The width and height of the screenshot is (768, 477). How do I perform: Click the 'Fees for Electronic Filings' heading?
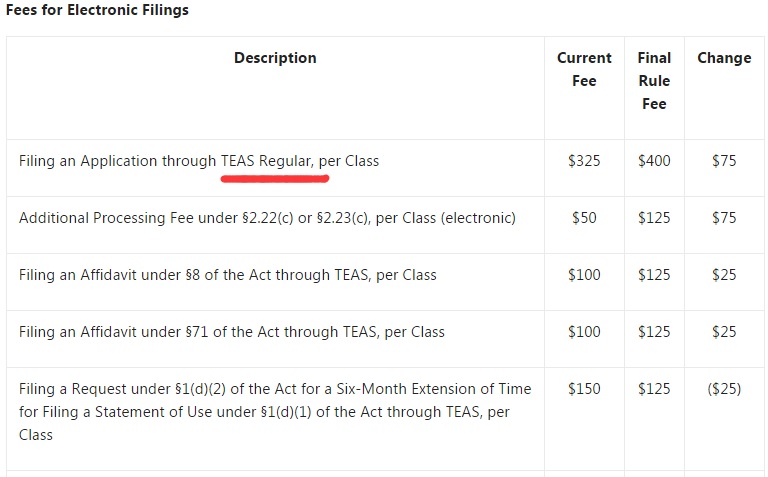tap(97, 10)
